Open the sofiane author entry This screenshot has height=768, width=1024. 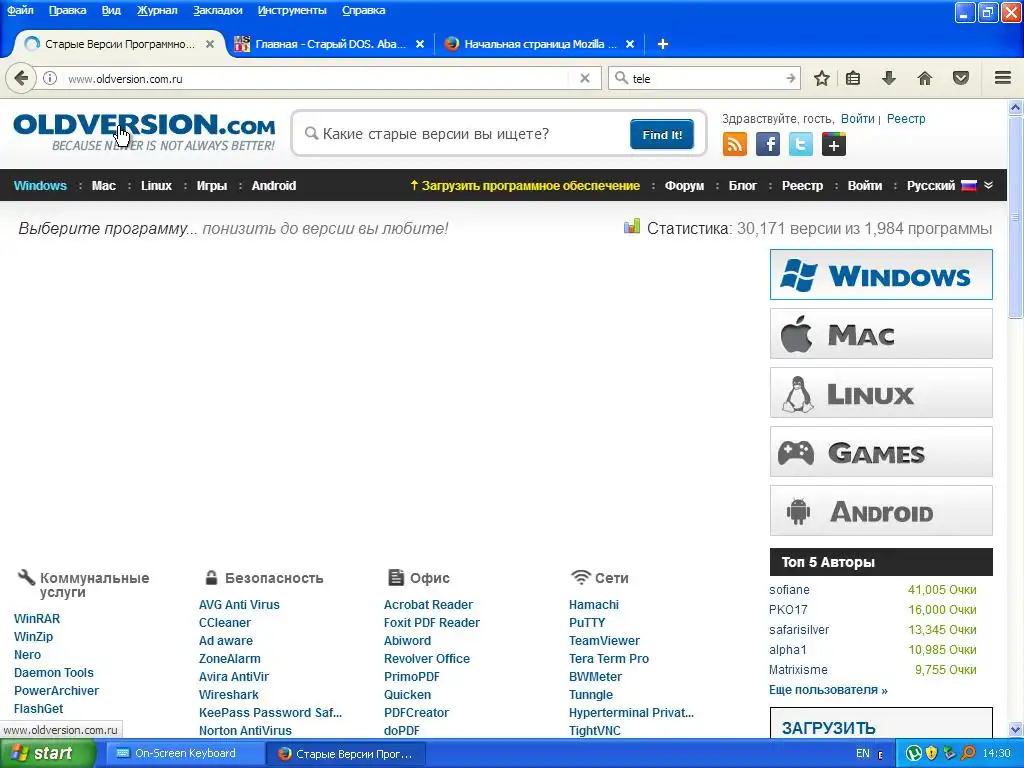[789, 590]
